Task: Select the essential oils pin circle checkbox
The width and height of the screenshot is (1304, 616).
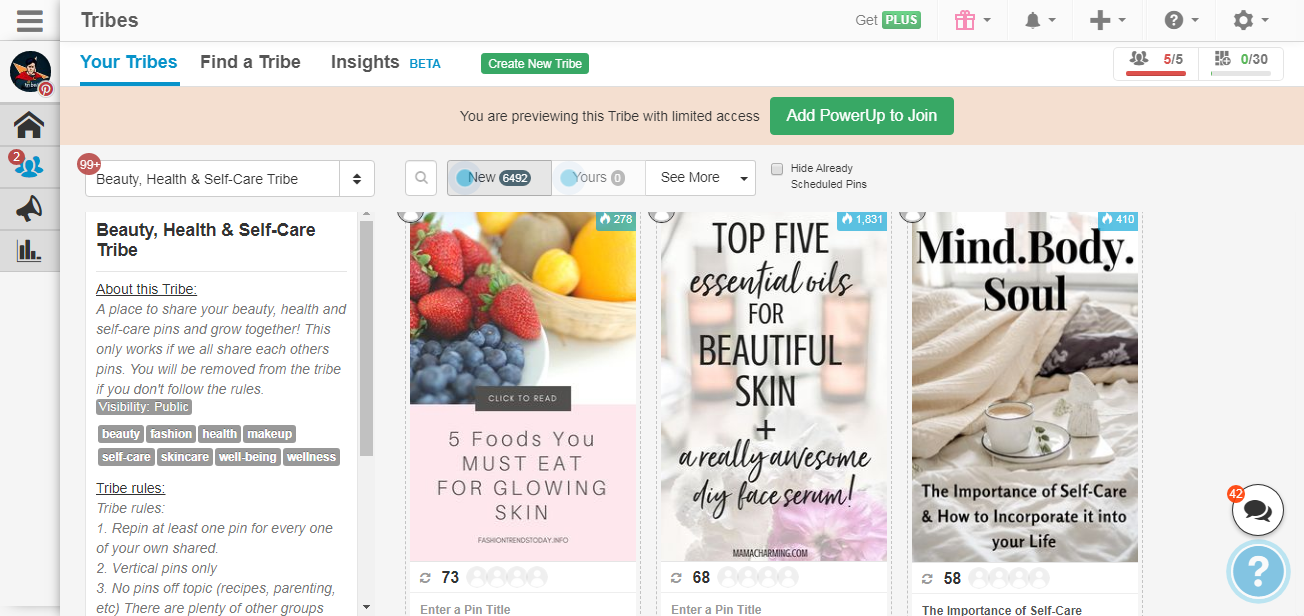Action: pos(661,213)
